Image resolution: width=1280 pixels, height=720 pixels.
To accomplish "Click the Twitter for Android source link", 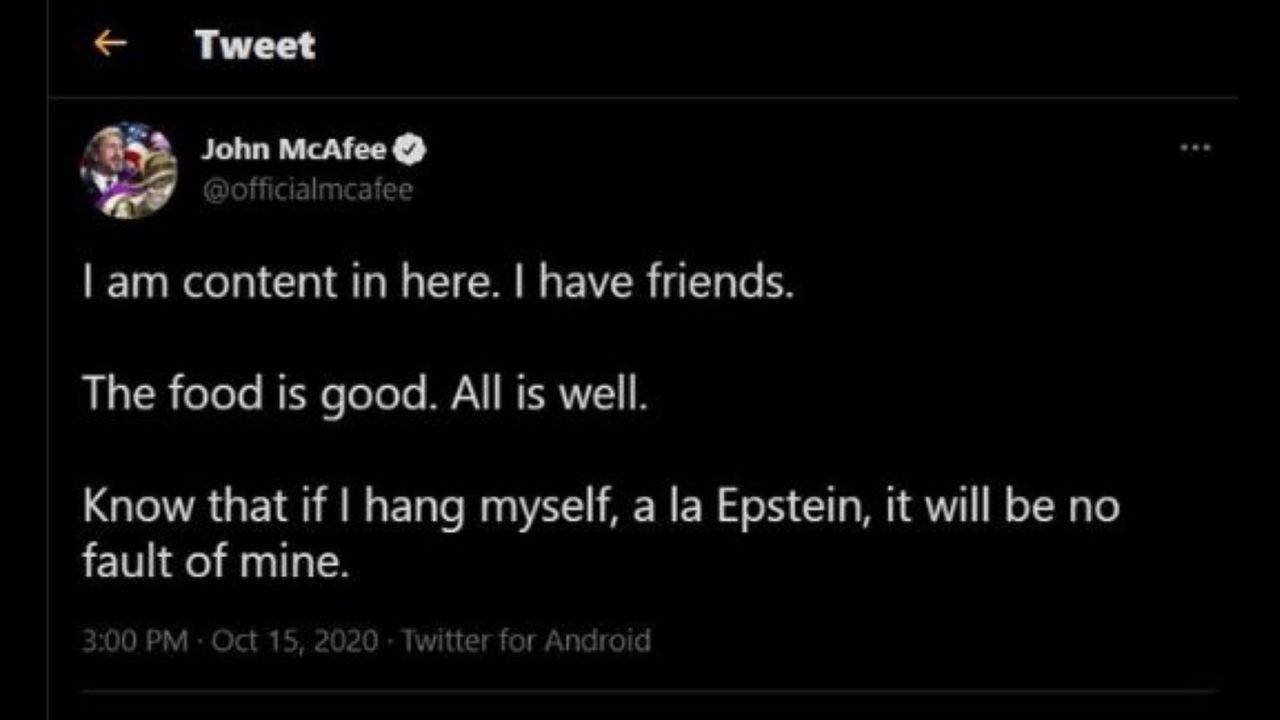I will click(x=526, y=640).
